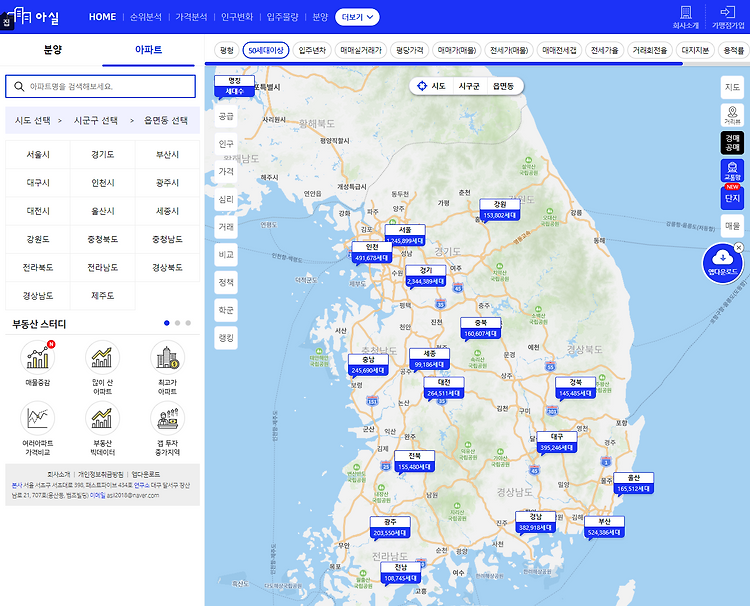The height and width of the screenshot is (606, 750).
Task: Toggle the 단지 map overlay button
Action: pos(733,197)
